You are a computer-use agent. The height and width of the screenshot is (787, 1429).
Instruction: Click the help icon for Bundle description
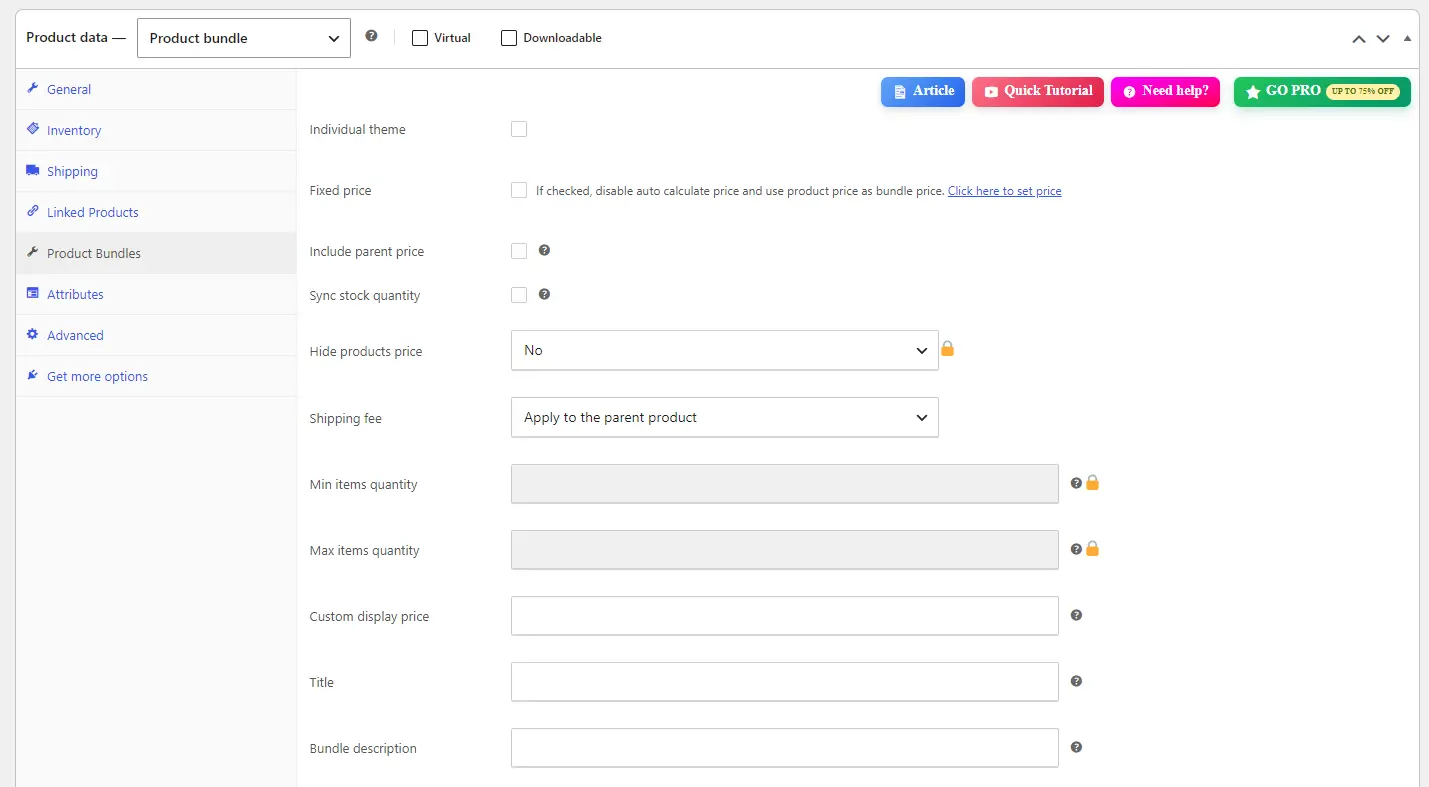click(x=1076, y=747)
